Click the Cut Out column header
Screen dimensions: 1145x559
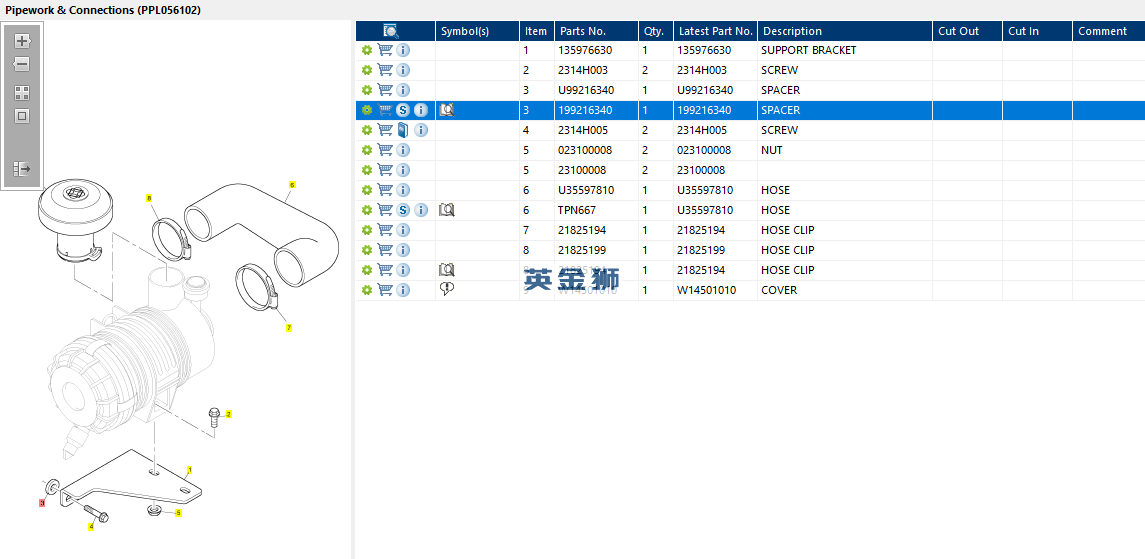(968, 31)
